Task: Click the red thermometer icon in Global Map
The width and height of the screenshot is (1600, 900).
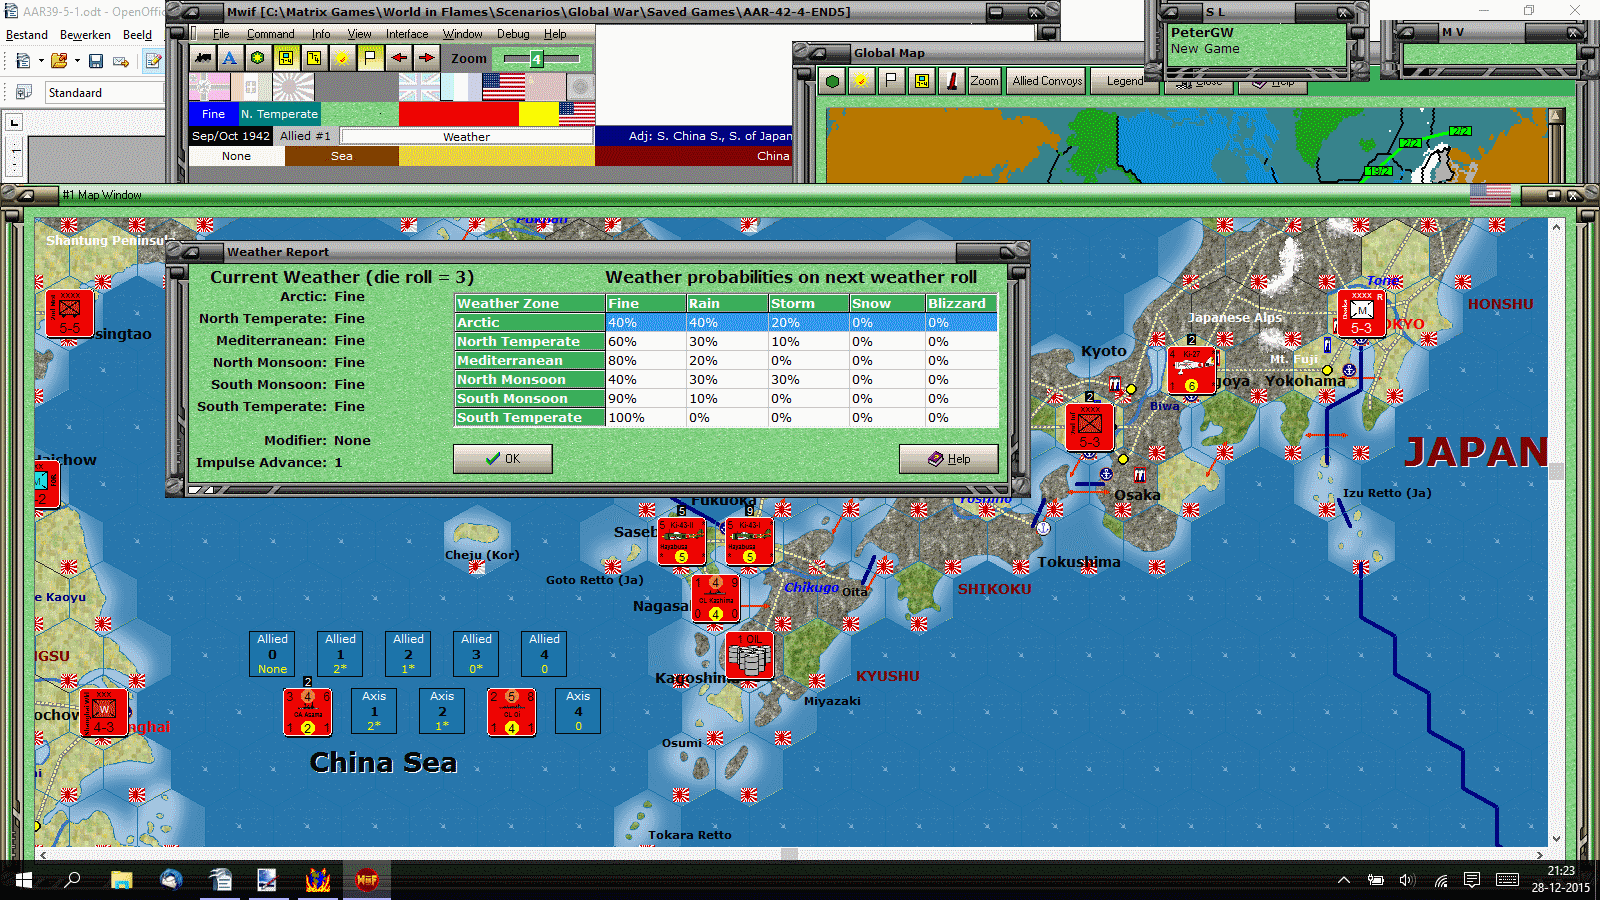Action: coord(952,81)
